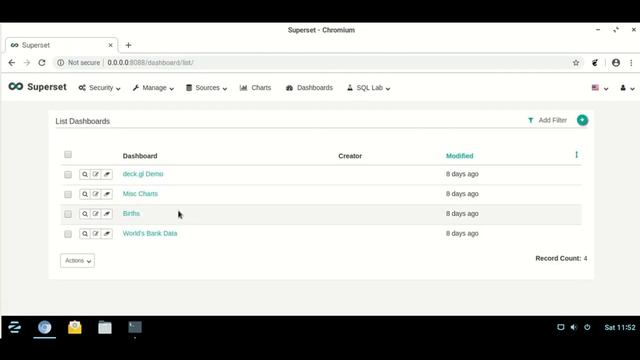640x360 pixels.
Task: Open the Births dashboard link
Action: pos(131,213)
